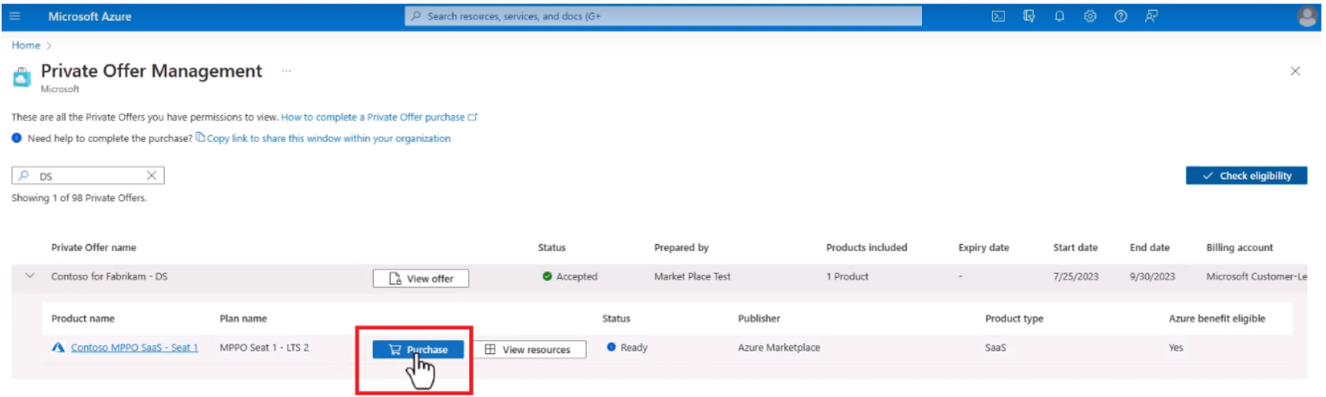Click View offer button

coord(420,279)
